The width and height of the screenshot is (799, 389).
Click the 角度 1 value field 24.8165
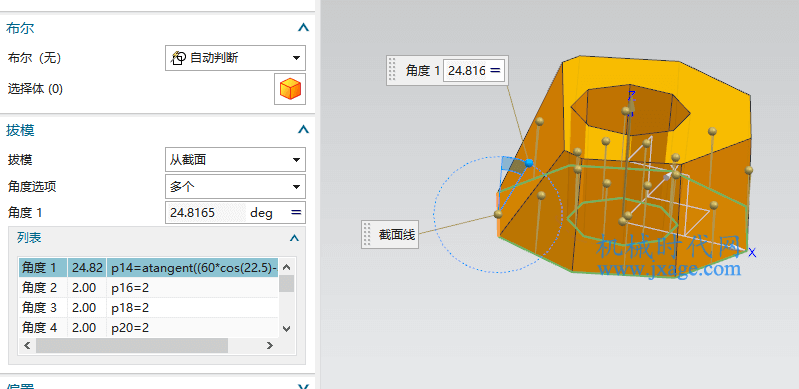(205, 213)
